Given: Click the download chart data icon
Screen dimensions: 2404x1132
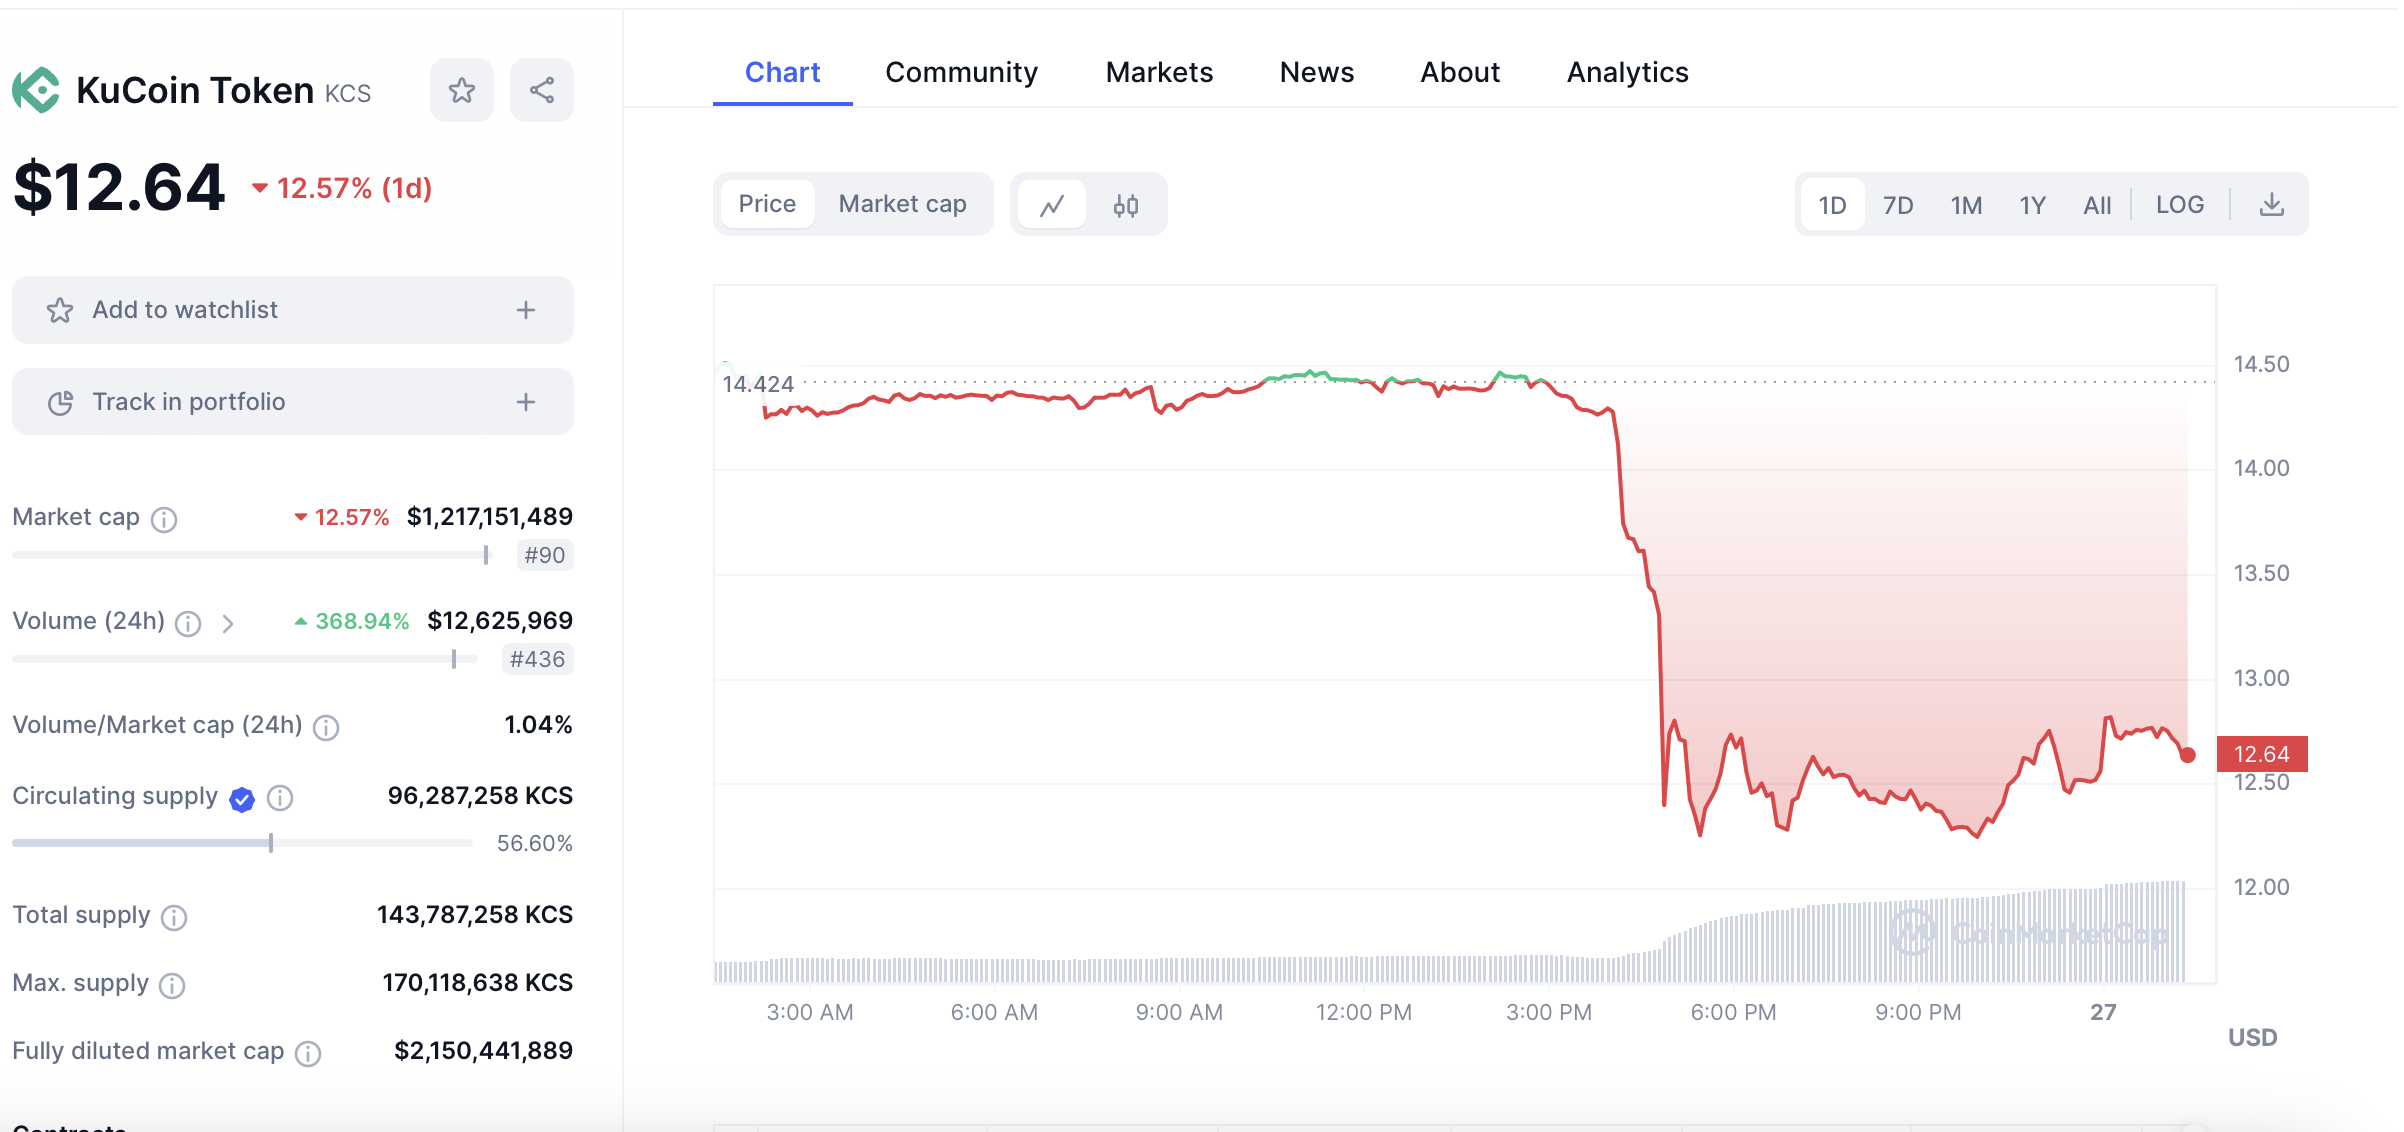Looking at the screenshot, I should pos(2272,205).
